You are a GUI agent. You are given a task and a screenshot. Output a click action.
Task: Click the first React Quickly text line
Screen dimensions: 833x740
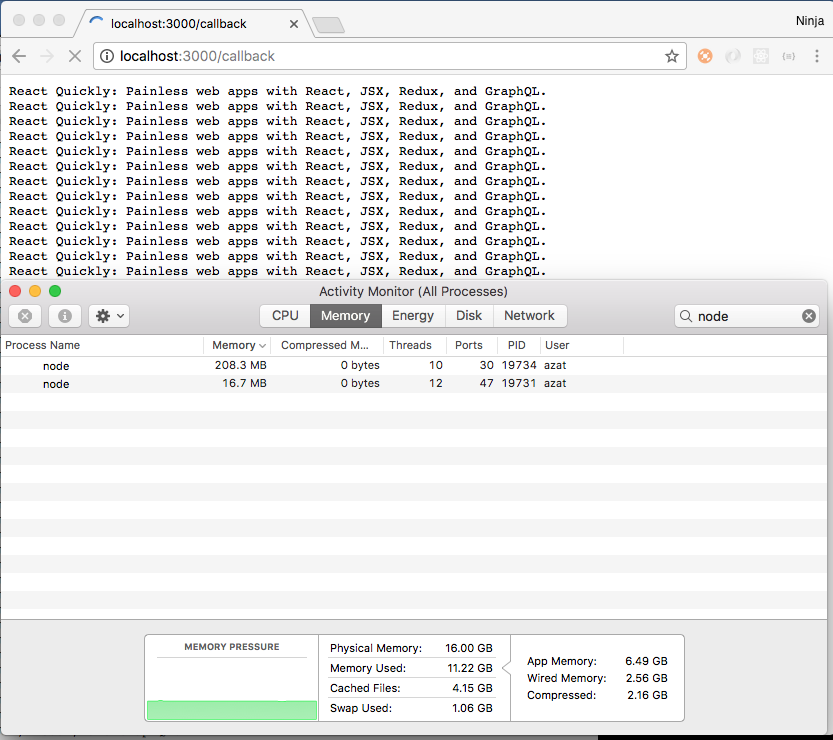click(277, 91)
